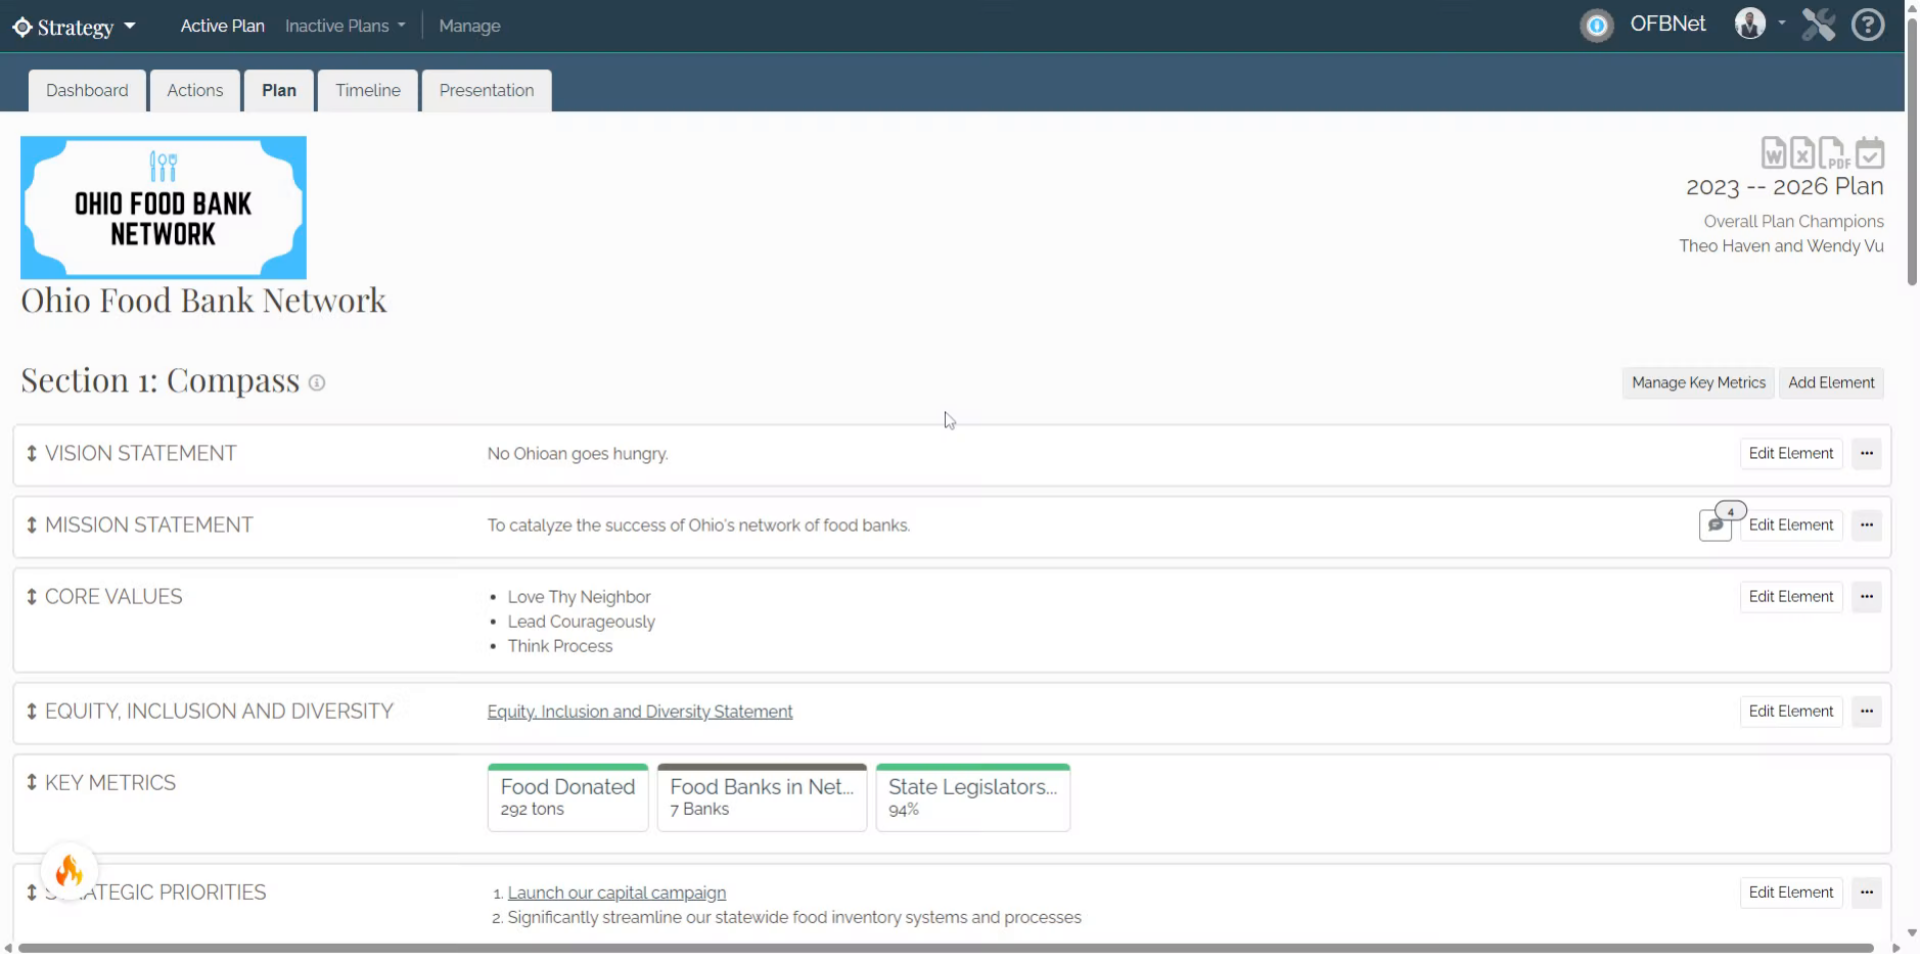Export plan to Excel spreadsheet
The width and height of the screenshot is (1920, 954).
point(1802,153)
